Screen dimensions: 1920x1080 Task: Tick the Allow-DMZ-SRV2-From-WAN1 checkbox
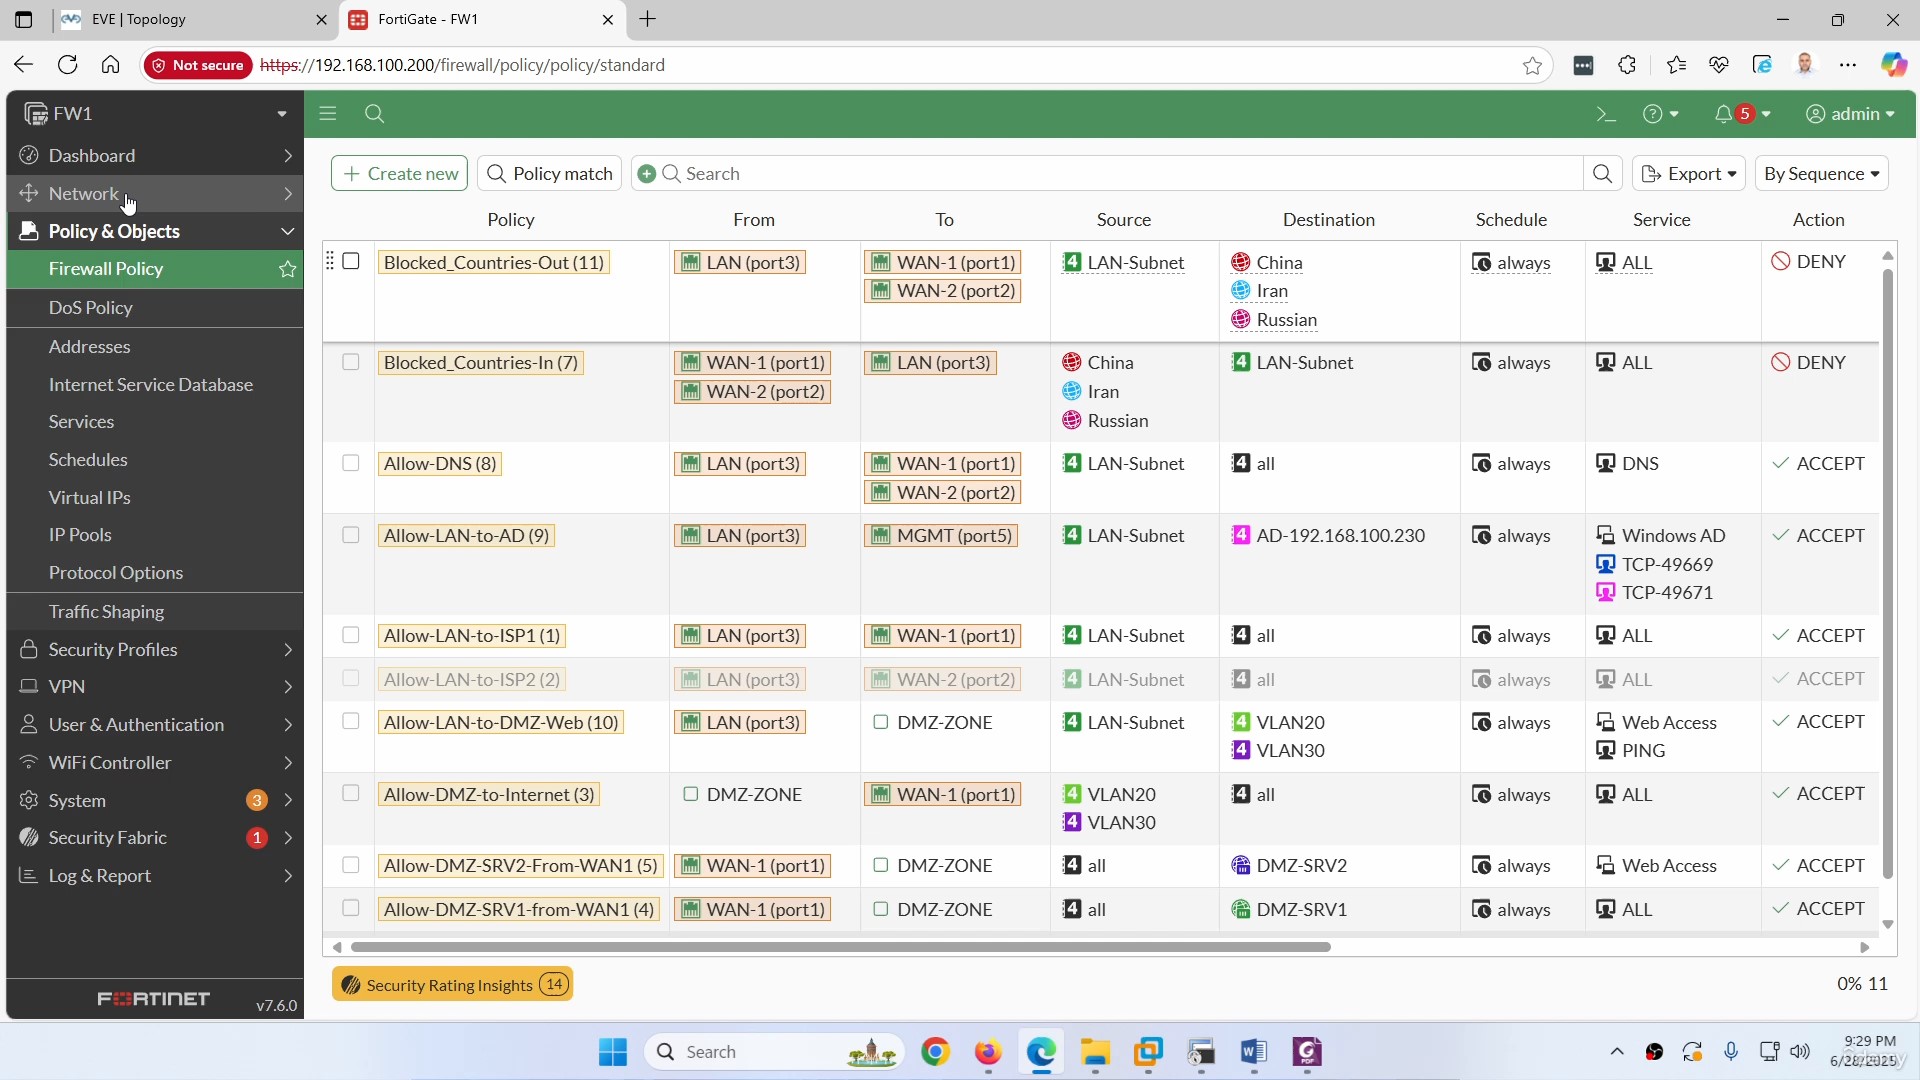351,865
